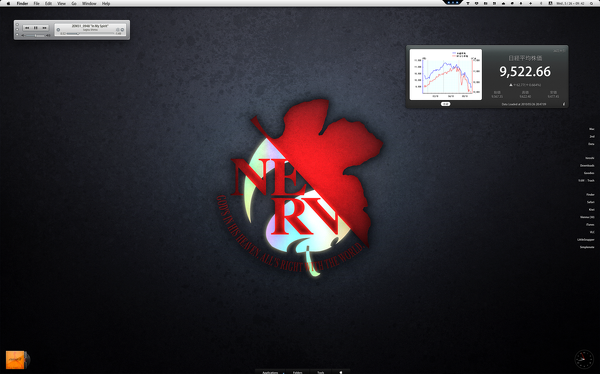Open the Downloads shortcut on the right
The width and height of the screenshot is (600, 374).
point(587,165)
